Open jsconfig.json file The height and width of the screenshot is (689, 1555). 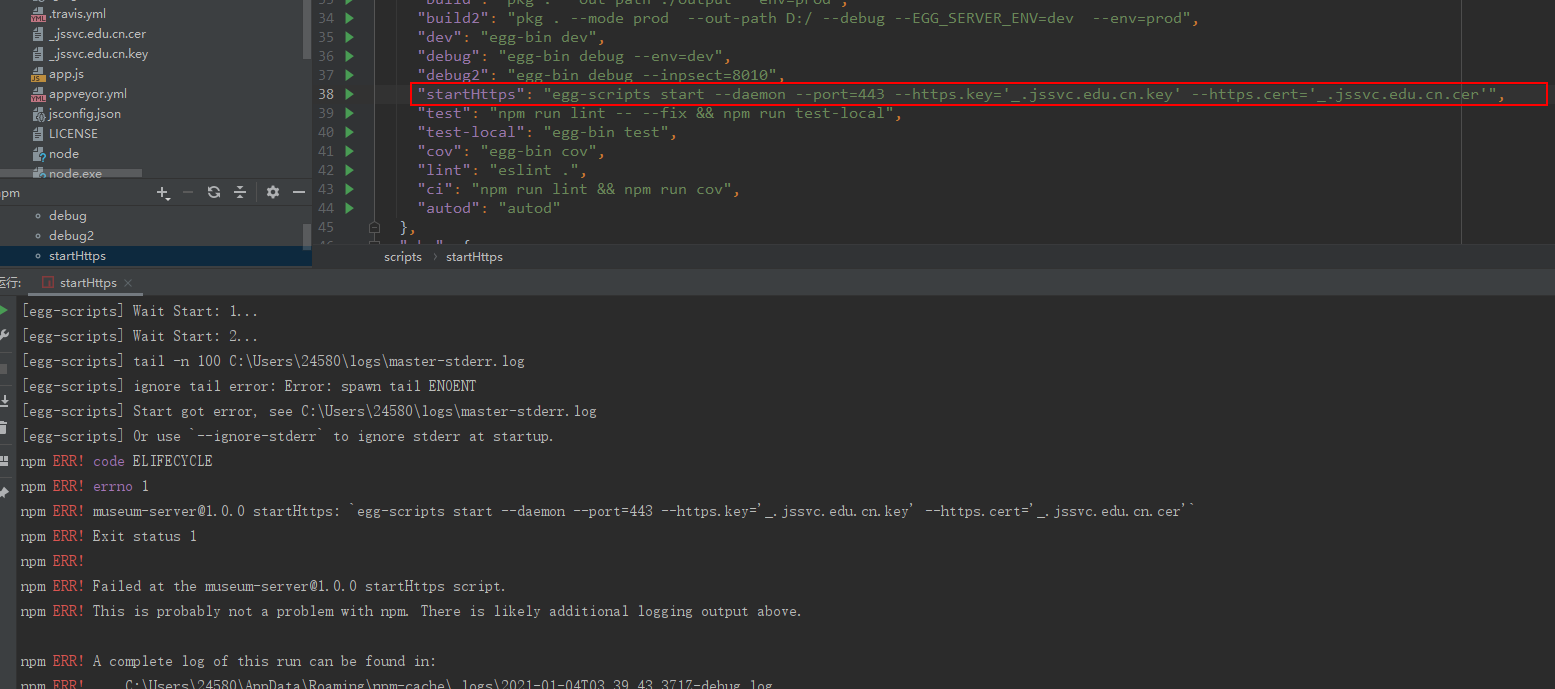pyautogui.click(x=85, y=114)
